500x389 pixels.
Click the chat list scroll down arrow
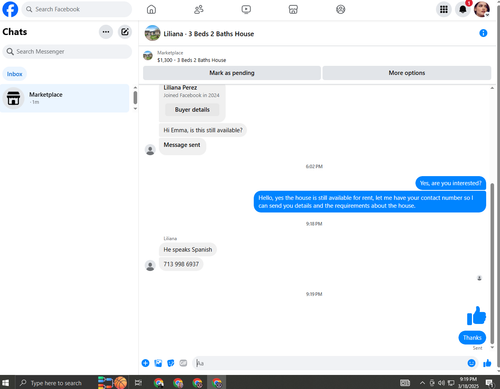135,109
